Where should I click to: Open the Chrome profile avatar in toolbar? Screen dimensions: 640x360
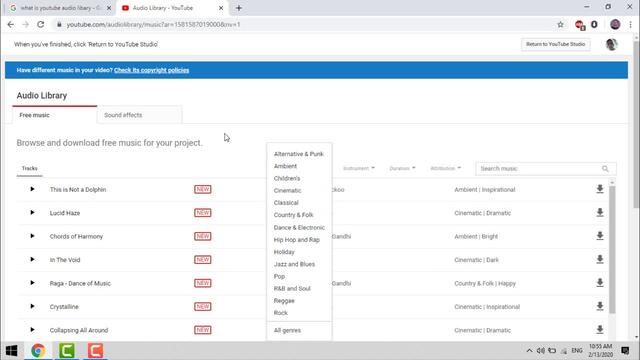click(615, 24)
